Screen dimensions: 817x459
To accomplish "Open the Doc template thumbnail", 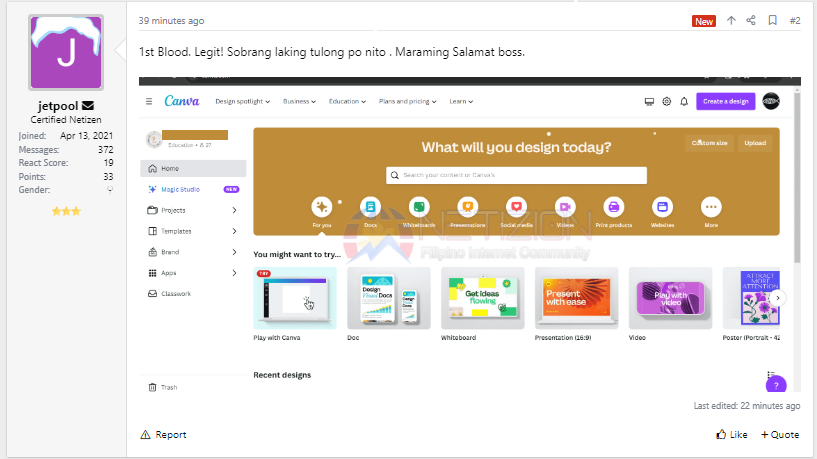I will 389,298.
